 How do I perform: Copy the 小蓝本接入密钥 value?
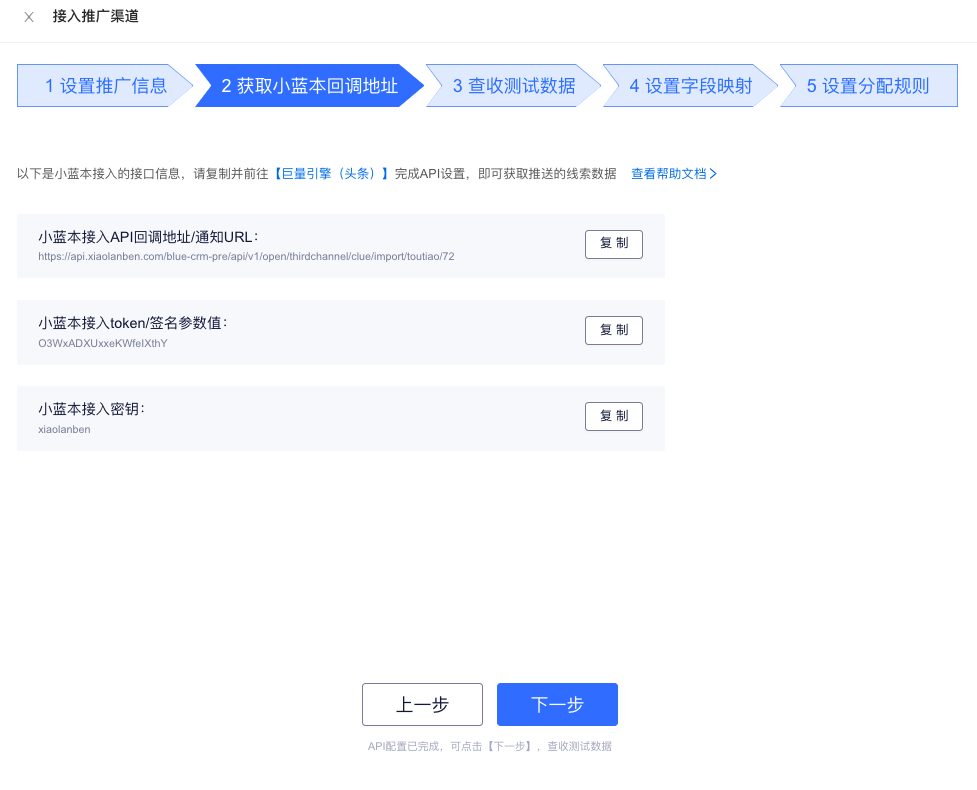tap(613, 417)
